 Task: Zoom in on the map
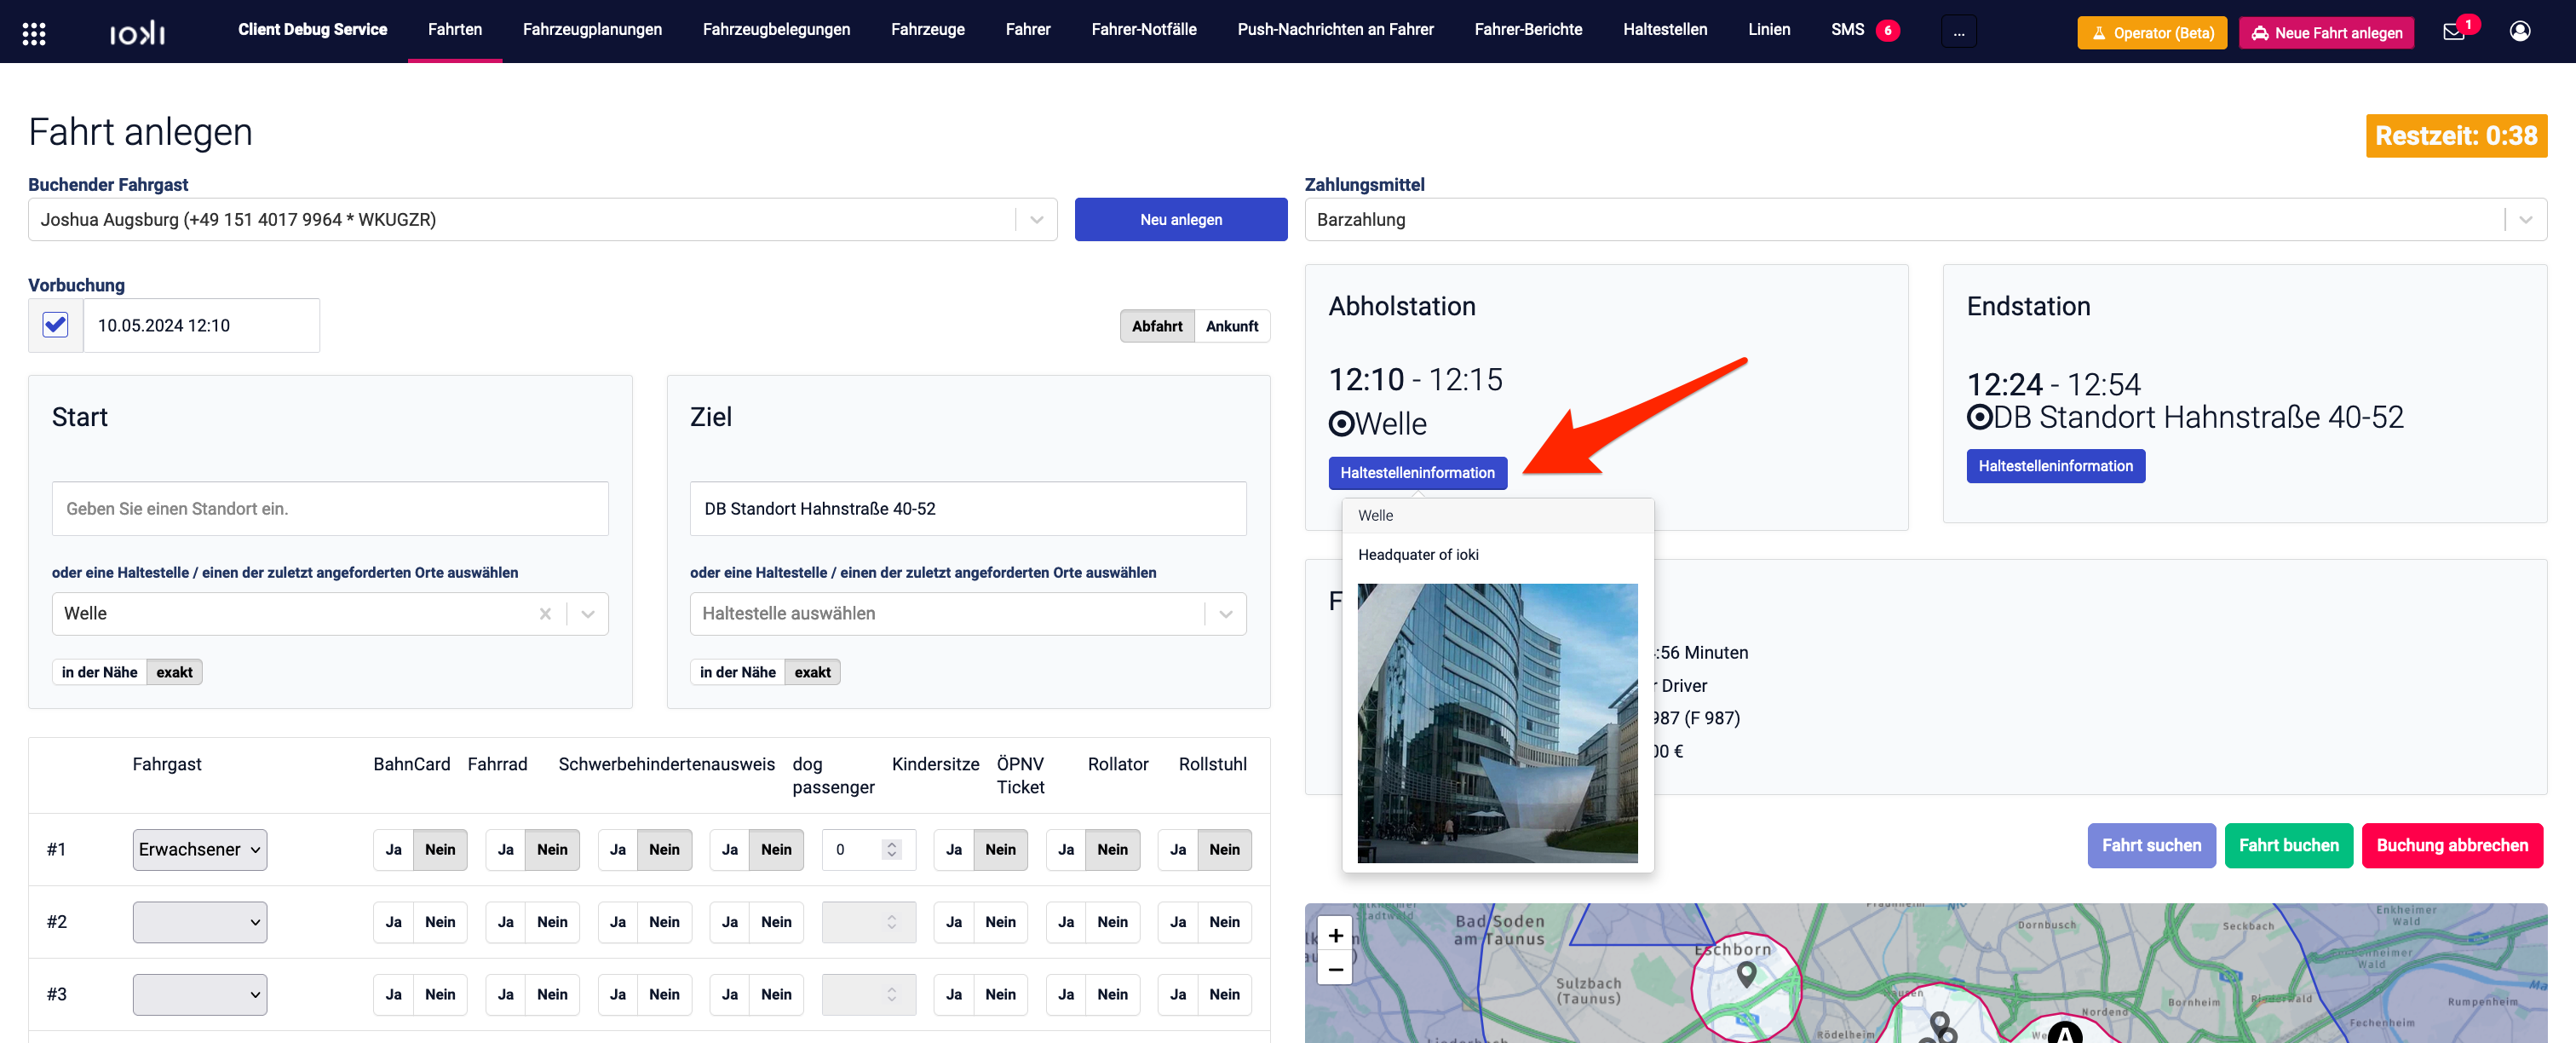pyautogui.click(x=1335, y=935)
